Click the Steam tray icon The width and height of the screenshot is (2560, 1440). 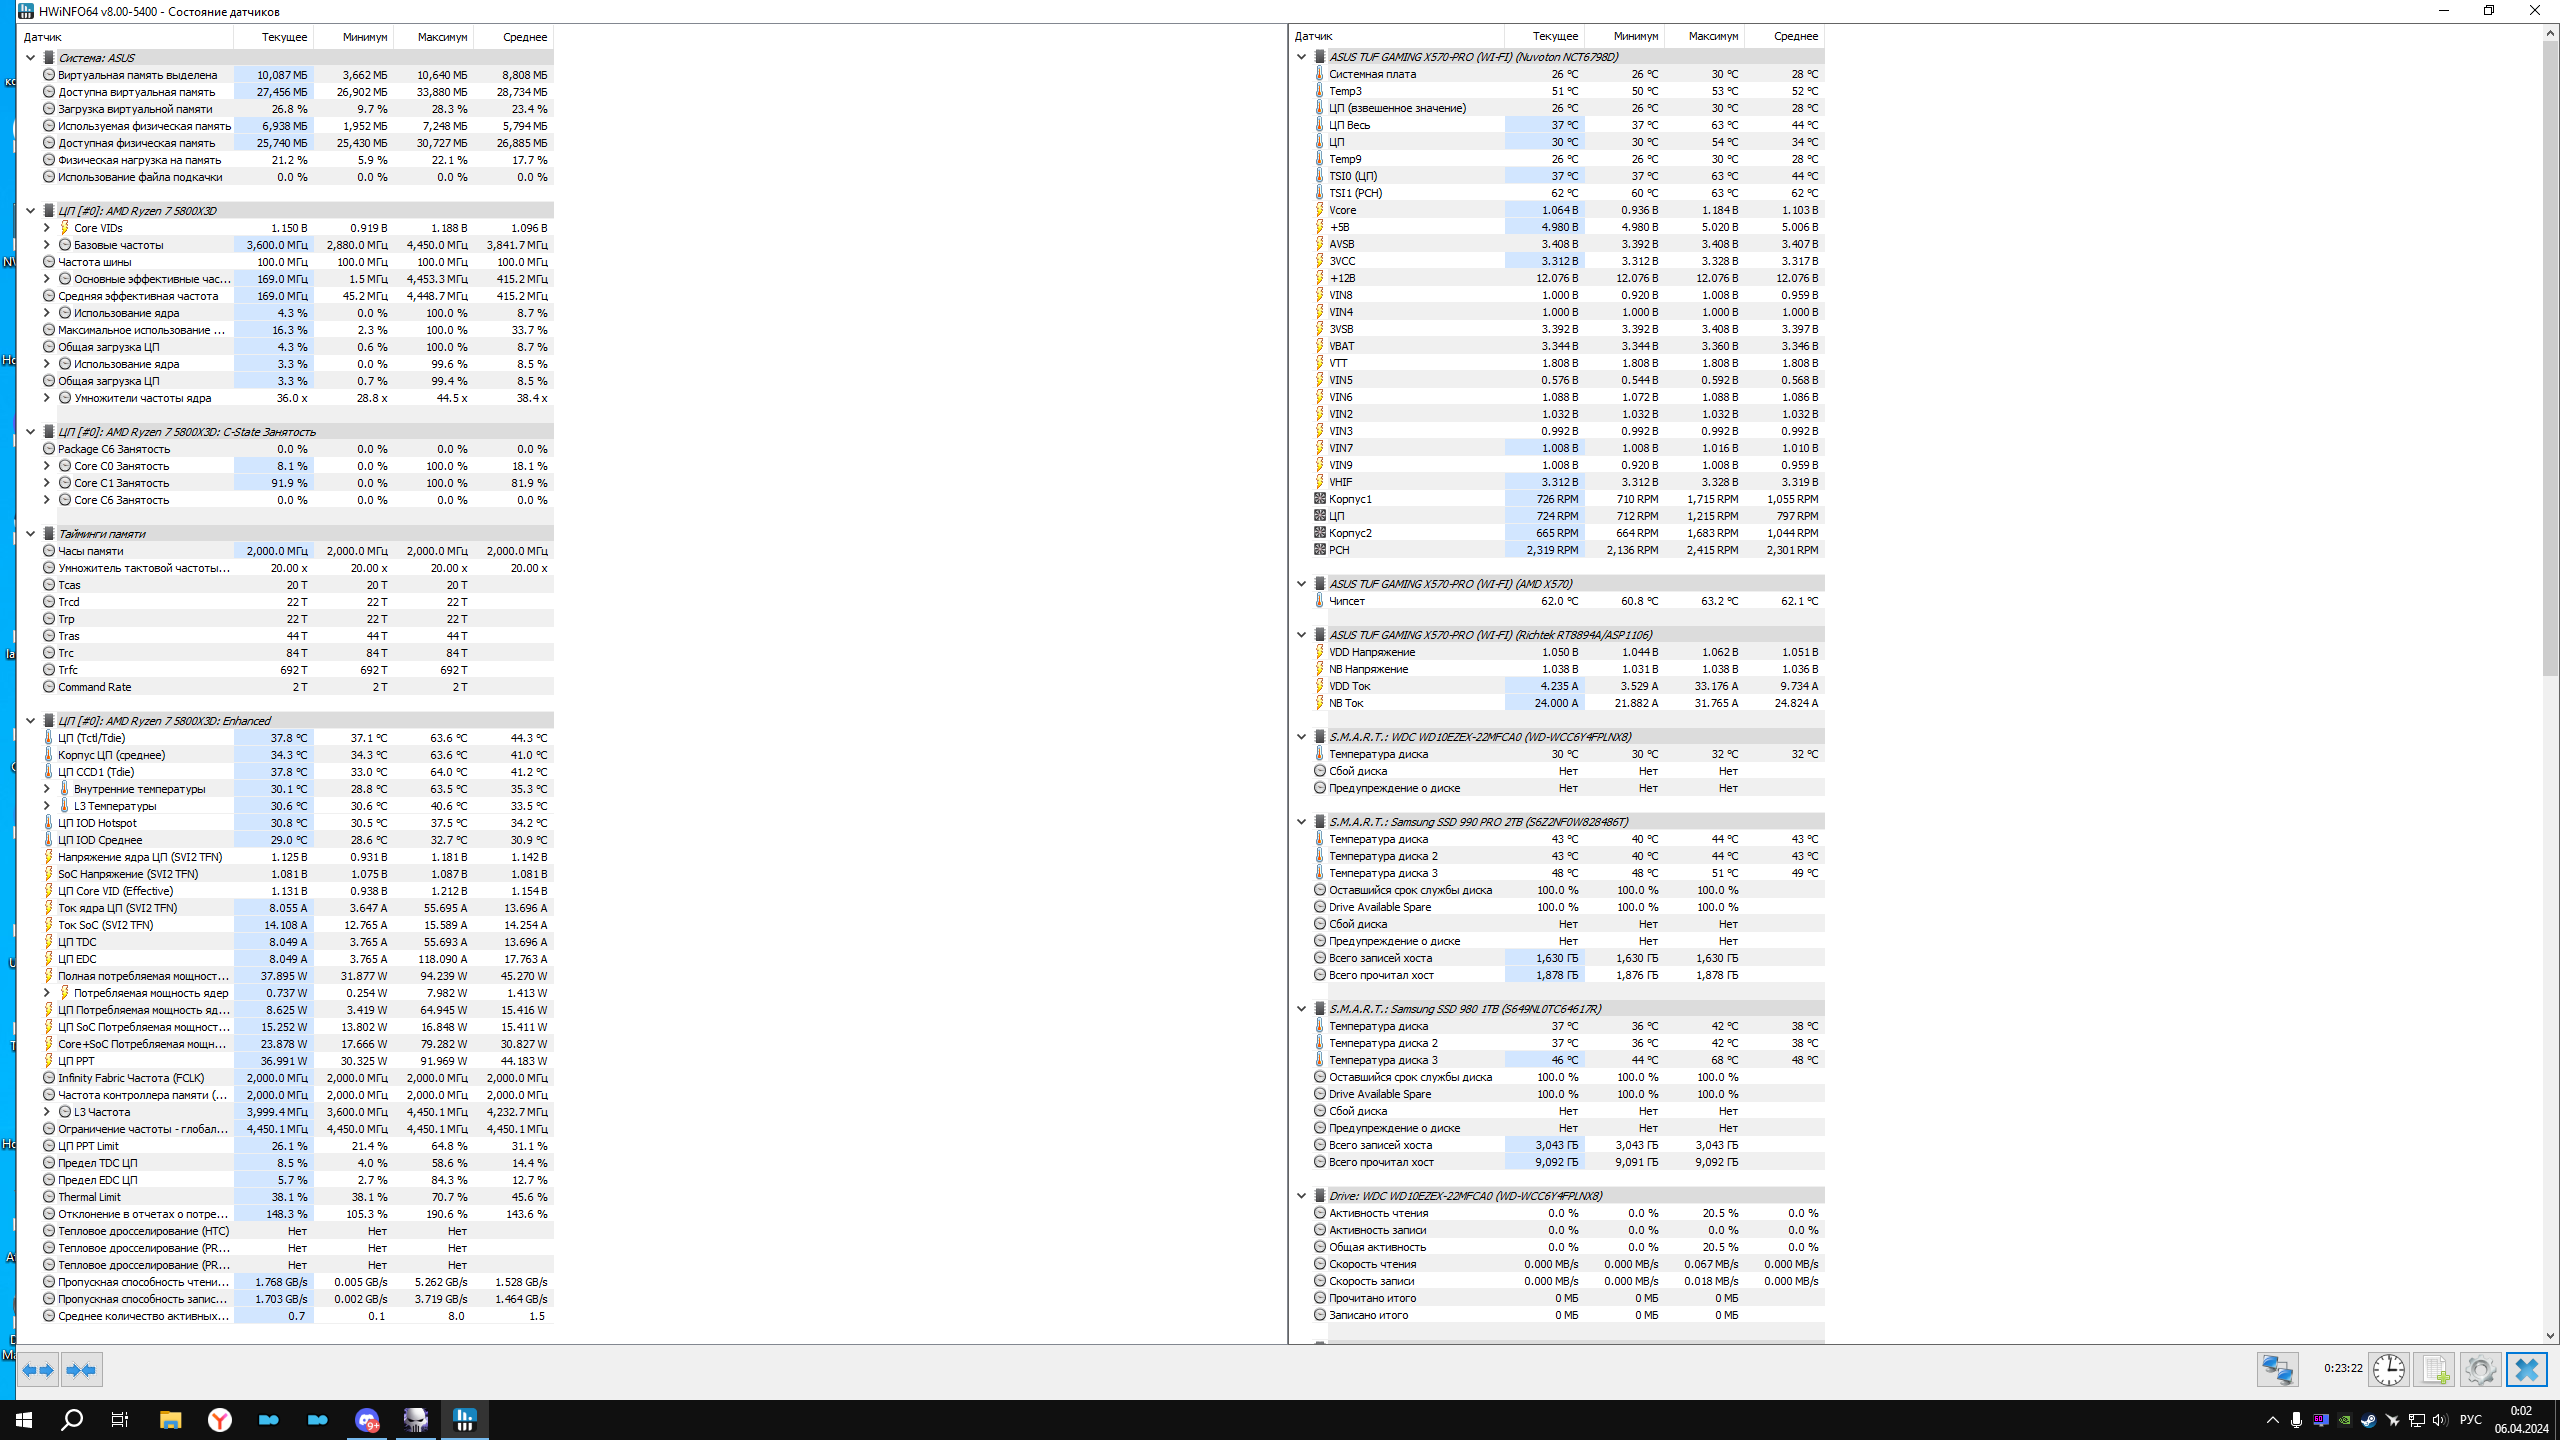click(x=2368, y=1421)
